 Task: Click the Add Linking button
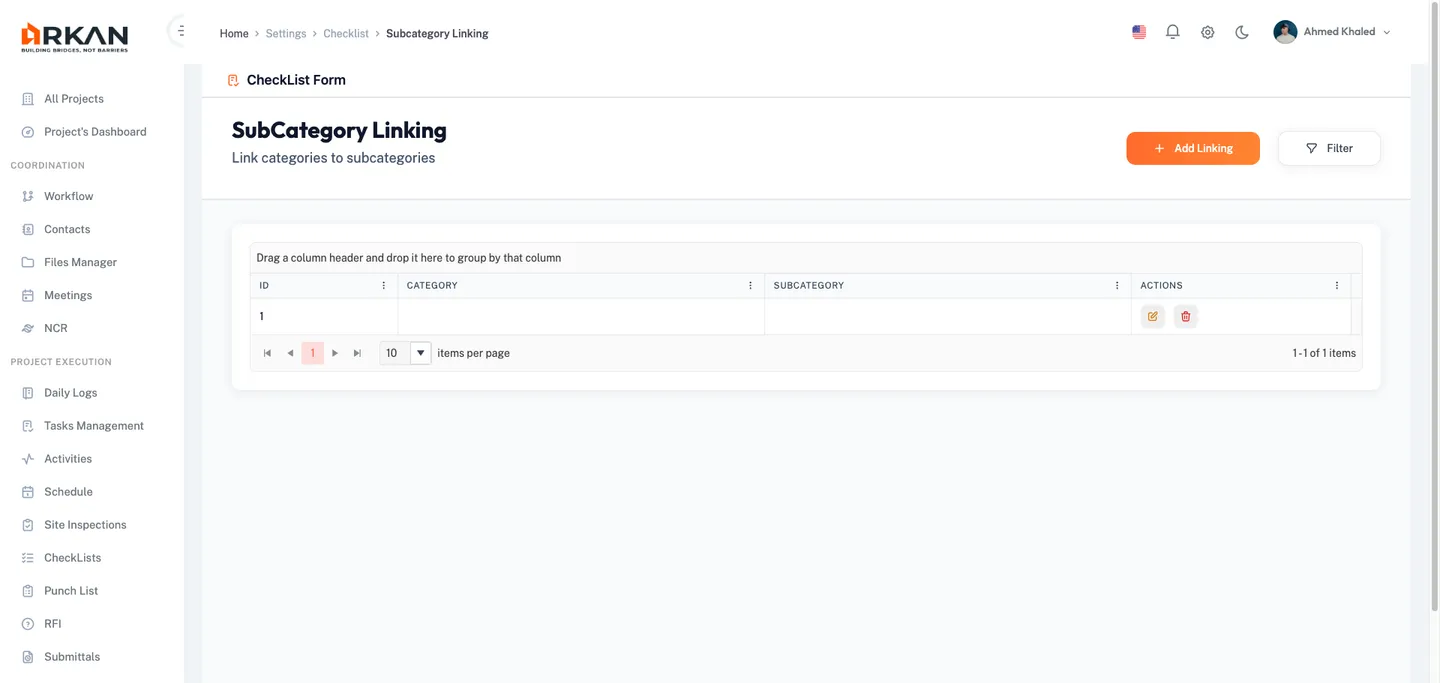pos(1193,147)
